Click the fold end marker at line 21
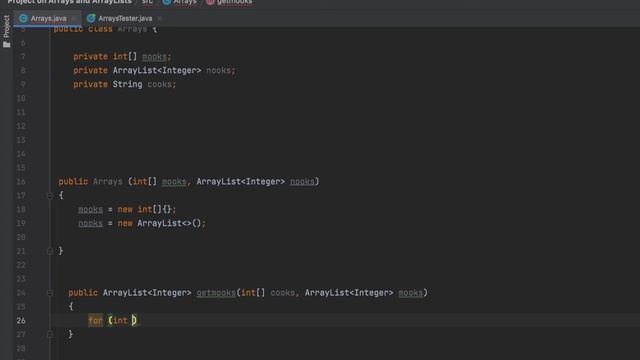 [50, 251]
